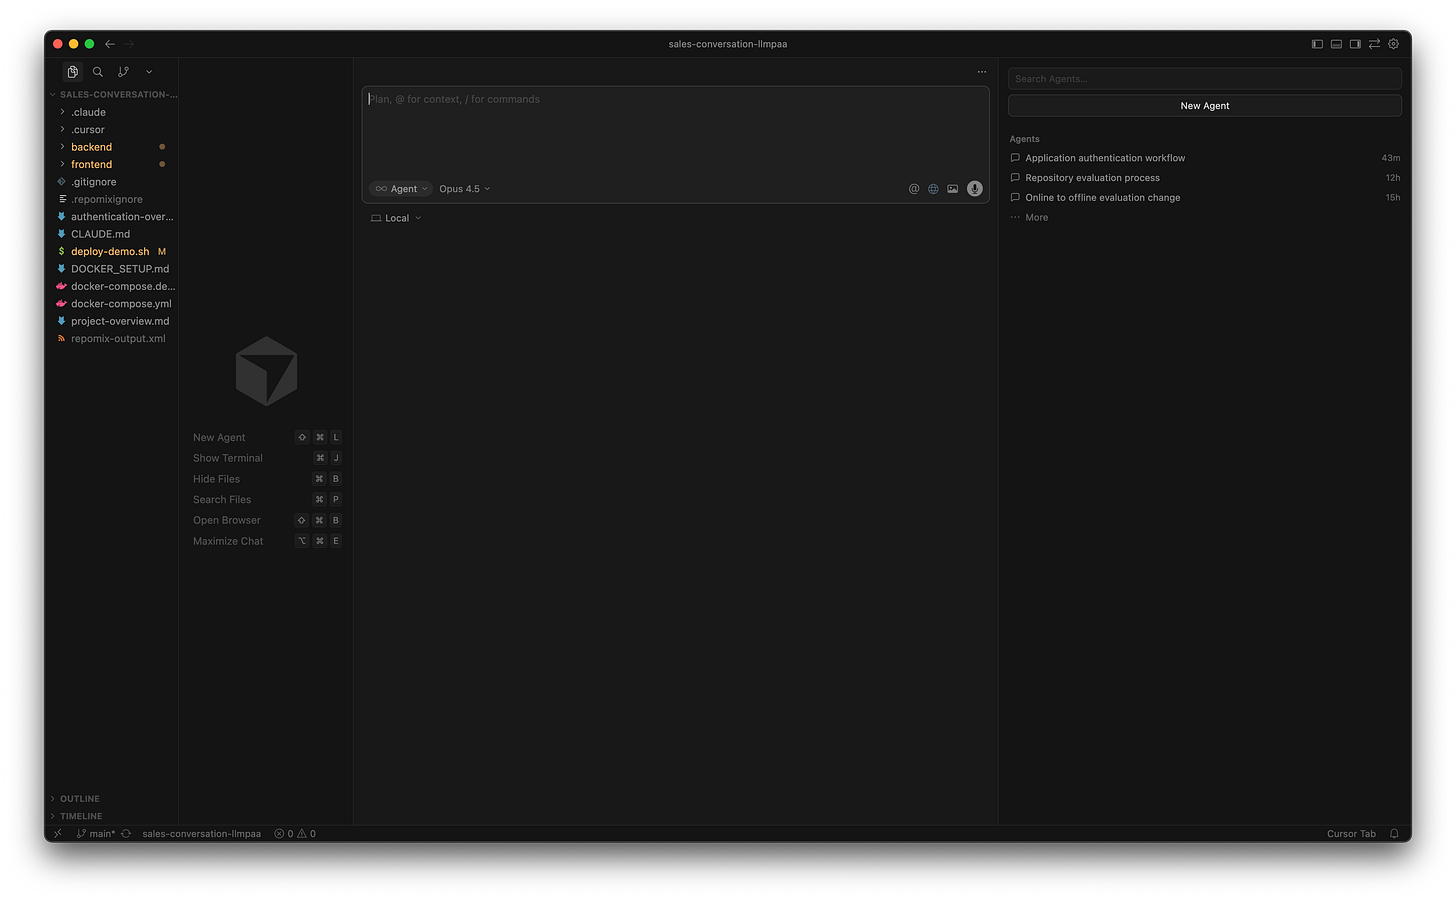Click the Search Agents input field
This screenshot has width=1456, height=901.
1204,78
